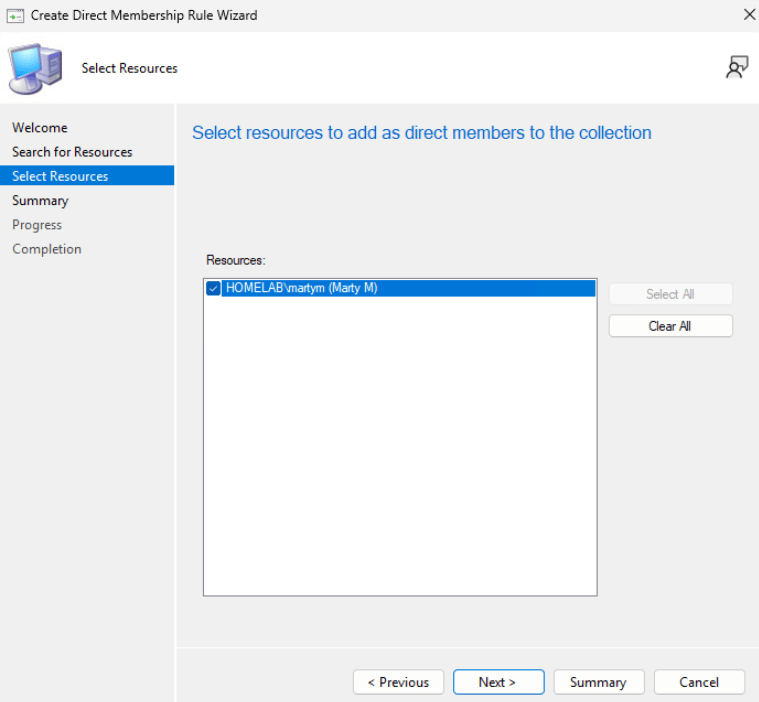Jump to the Summary step in the sidebar

[x=40, y=201]
